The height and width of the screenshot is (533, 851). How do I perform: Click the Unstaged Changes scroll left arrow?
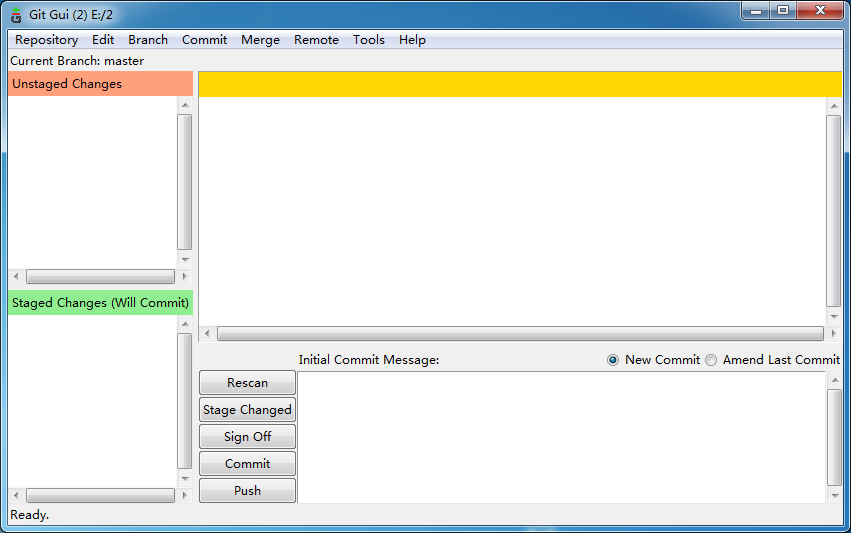(x=16, y=276)
